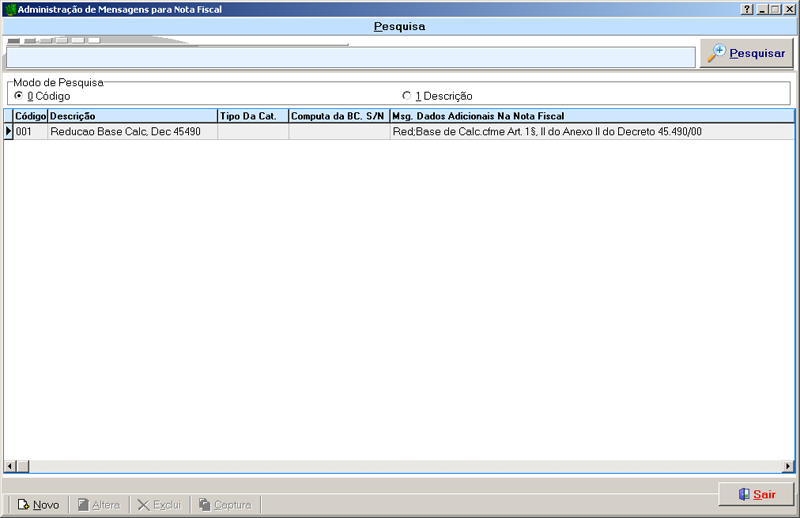Click the Captura capture button
The height and width of the screenshot is (518, 800).
[x=225, y=505]
